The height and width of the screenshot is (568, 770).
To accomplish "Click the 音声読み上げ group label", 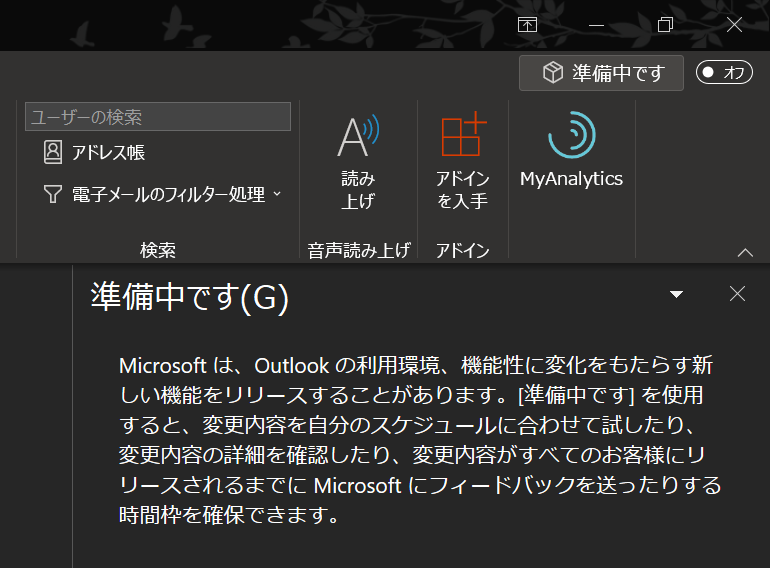I will pos(358,250).
